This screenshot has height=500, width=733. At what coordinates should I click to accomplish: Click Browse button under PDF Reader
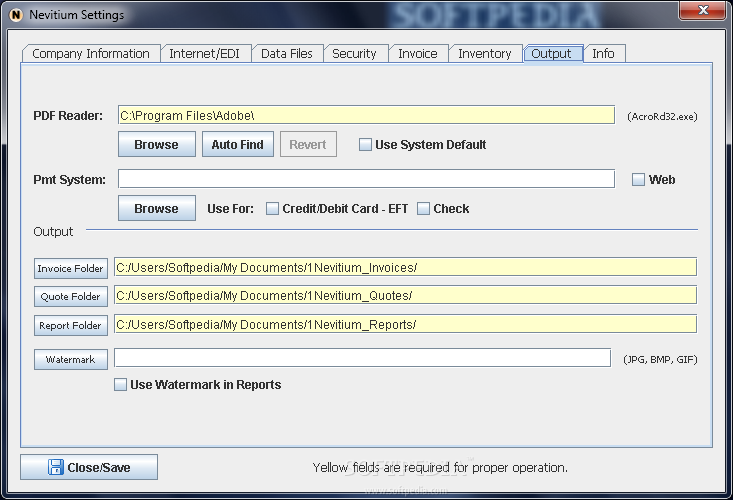pos(157,144)
